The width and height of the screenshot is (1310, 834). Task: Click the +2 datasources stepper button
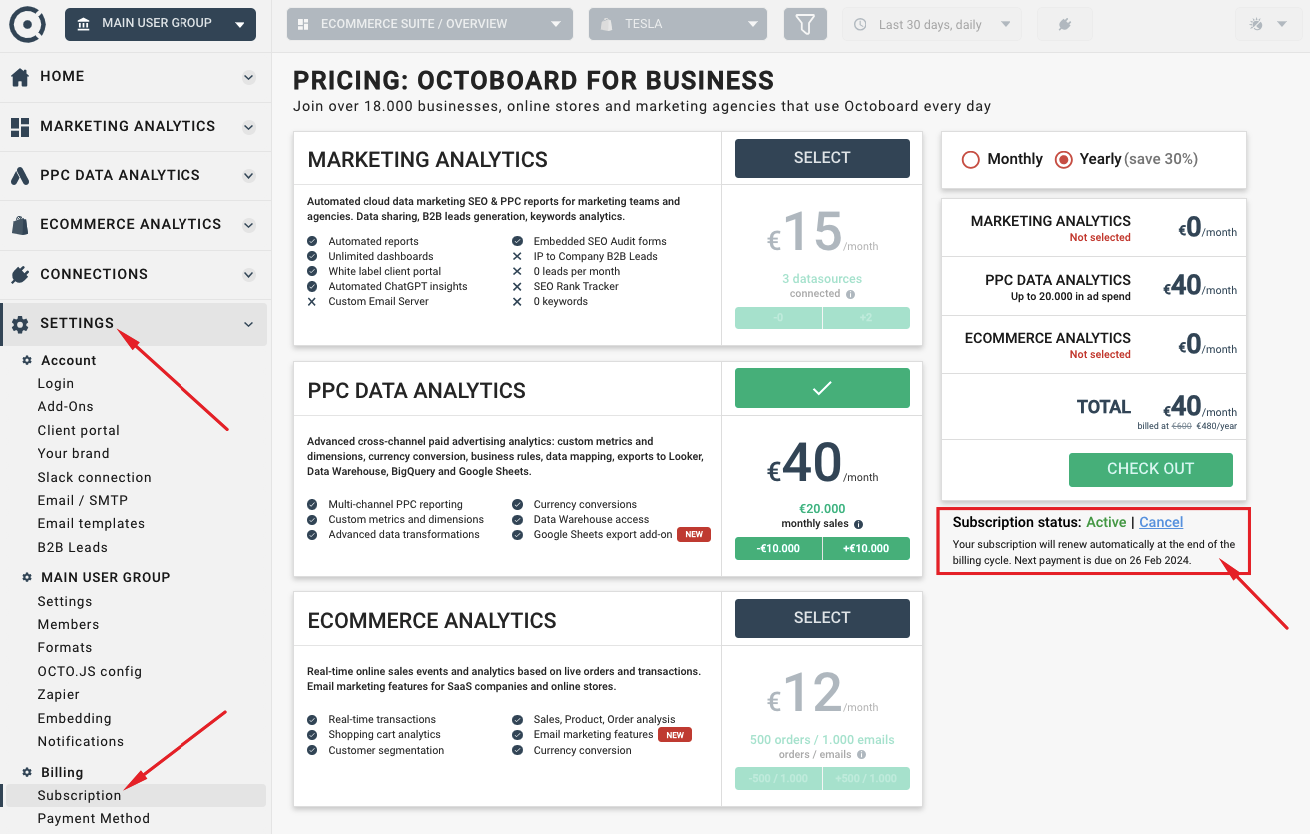[867, 318]
